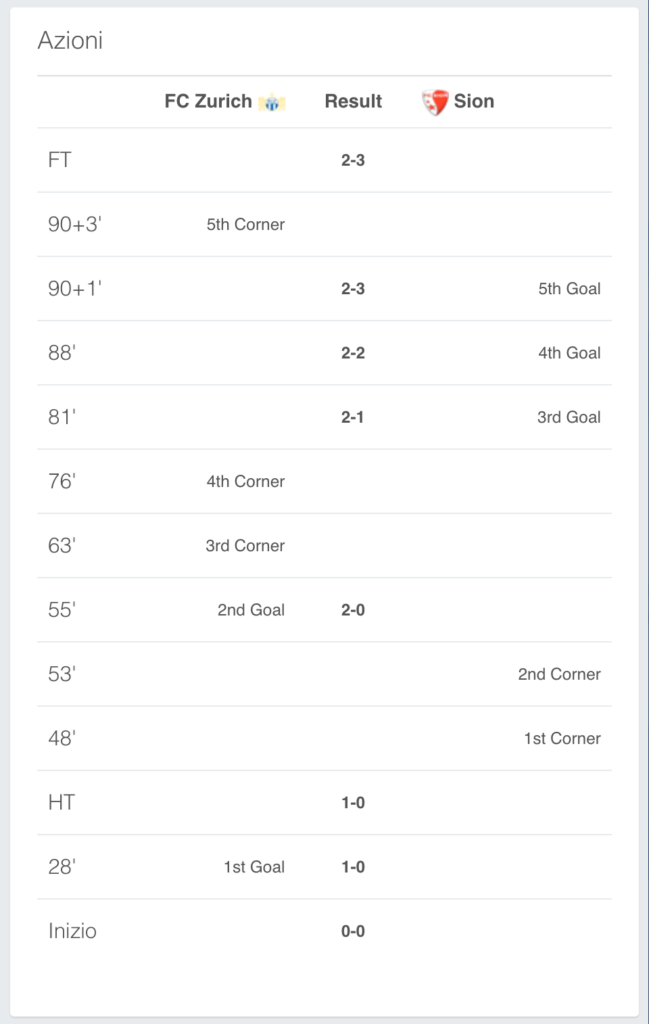The width and height of the screenshot is (649, 1024).
Task: Click the Azioni section heading
Action: [70, 40]
